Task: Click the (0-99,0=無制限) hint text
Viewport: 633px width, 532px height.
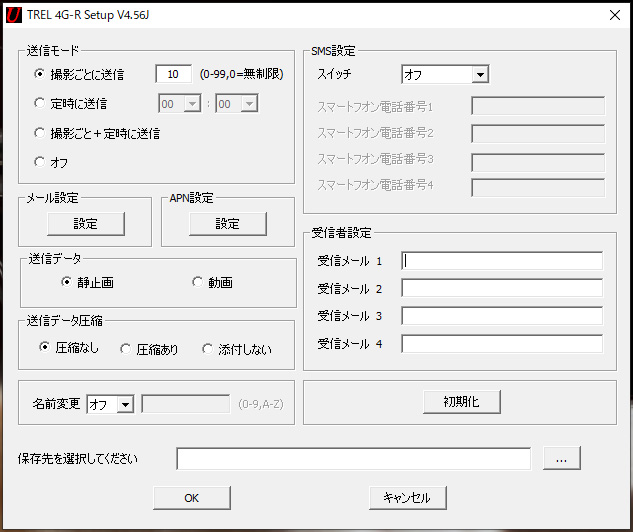Action: point(241,74)
